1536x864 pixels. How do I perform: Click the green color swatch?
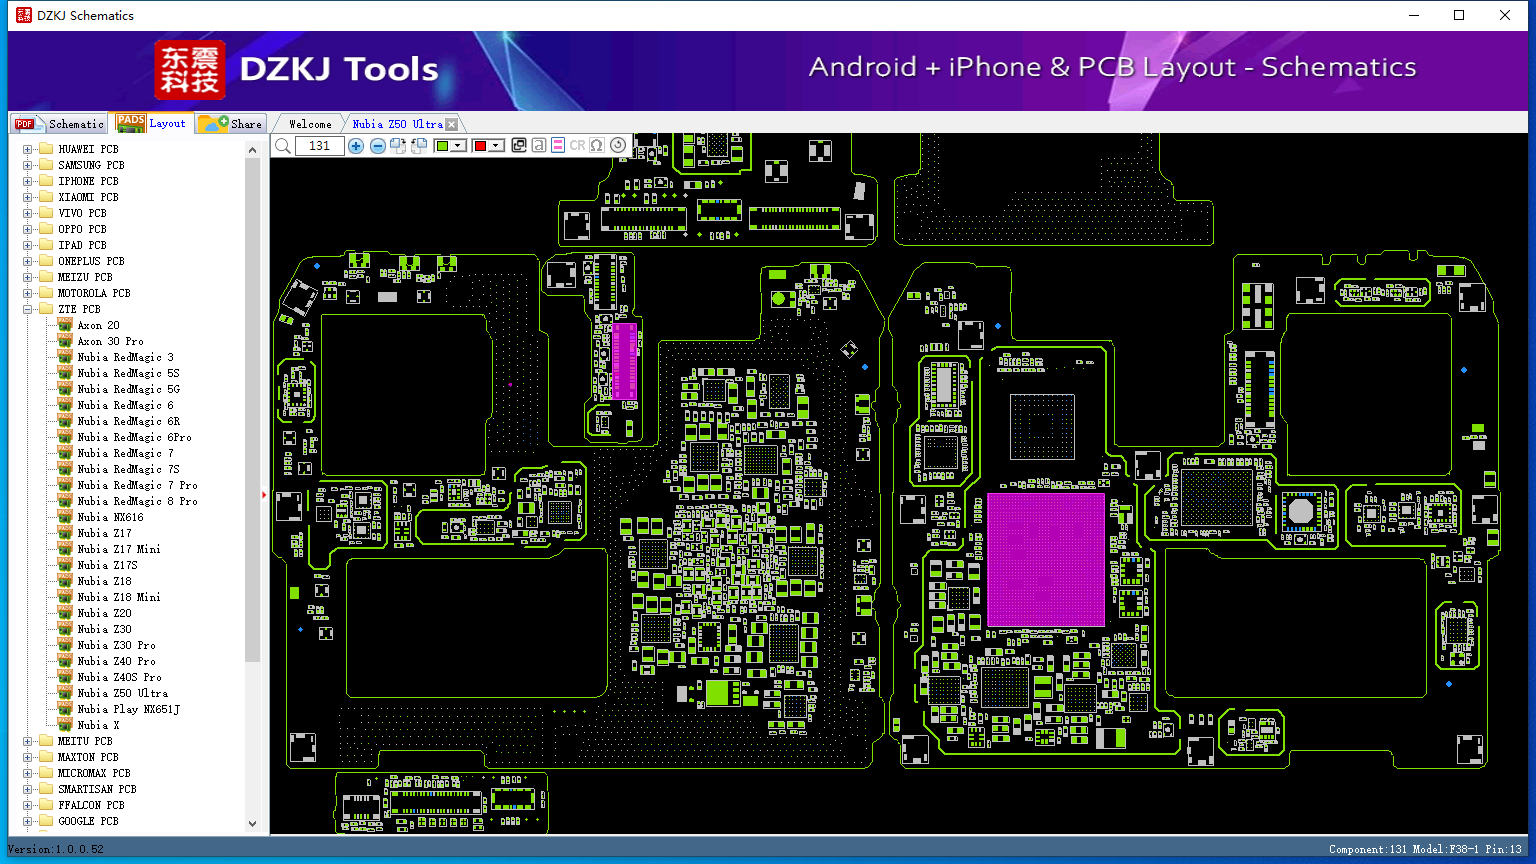coord(443,146)
